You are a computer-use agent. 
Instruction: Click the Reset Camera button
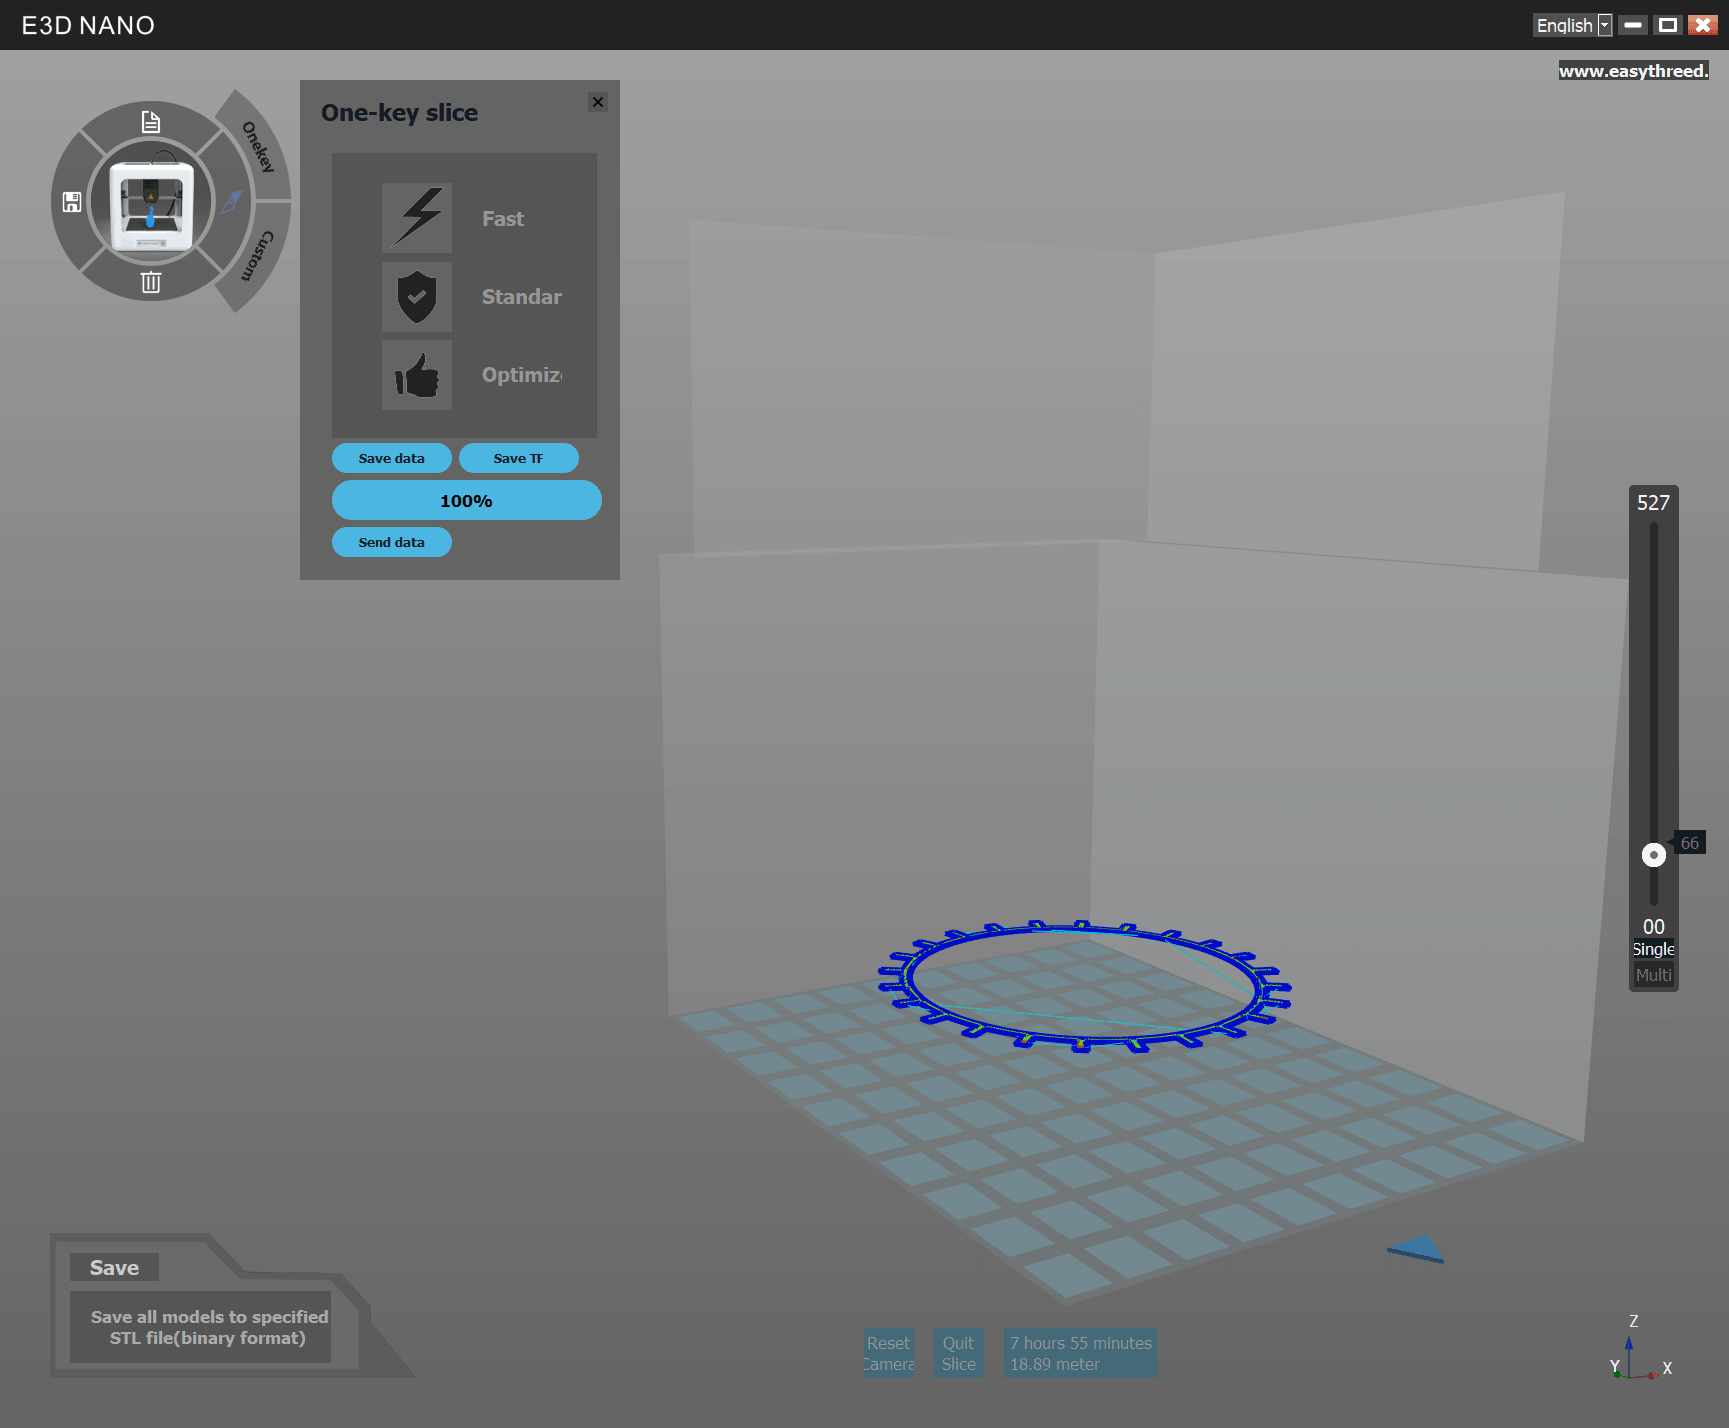pos(888,1353)
